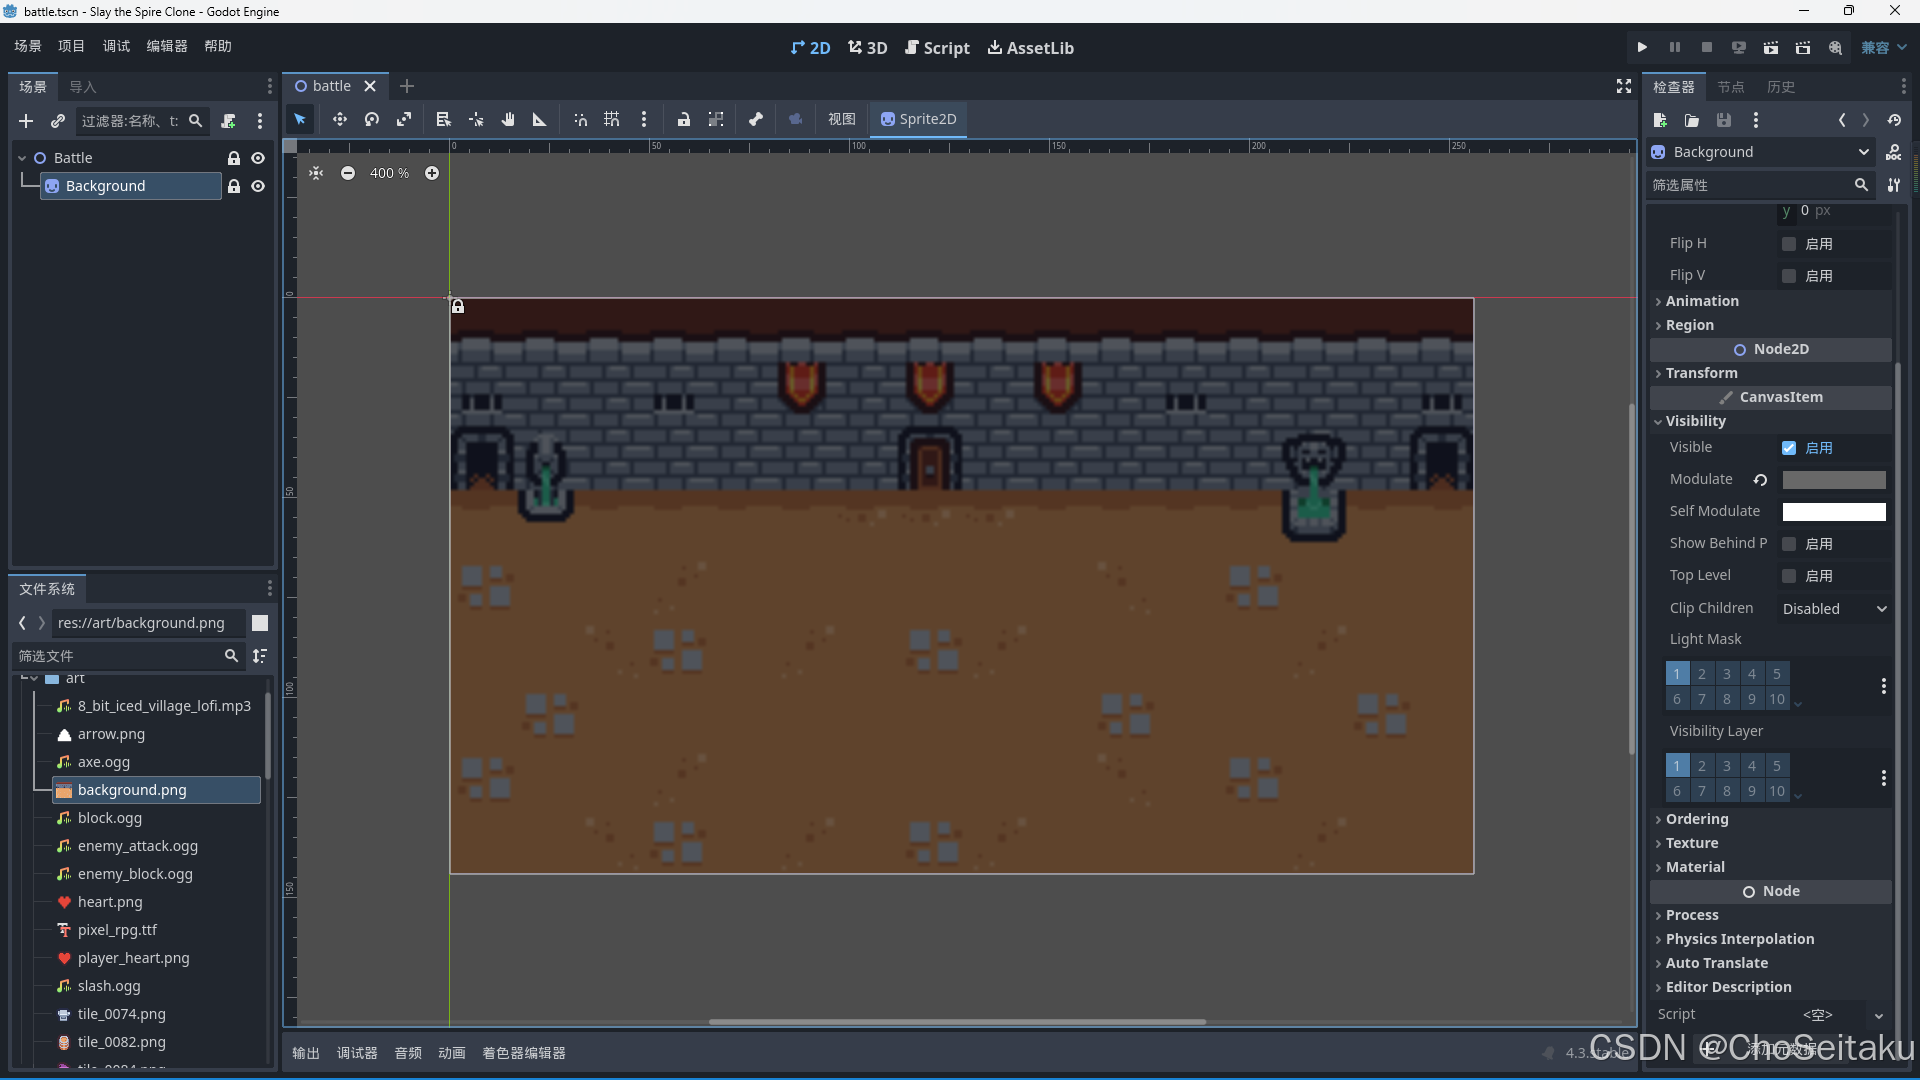Expand the Material section
1920x1080 pixels.
pyautogui.click(x=1770, y=867)
